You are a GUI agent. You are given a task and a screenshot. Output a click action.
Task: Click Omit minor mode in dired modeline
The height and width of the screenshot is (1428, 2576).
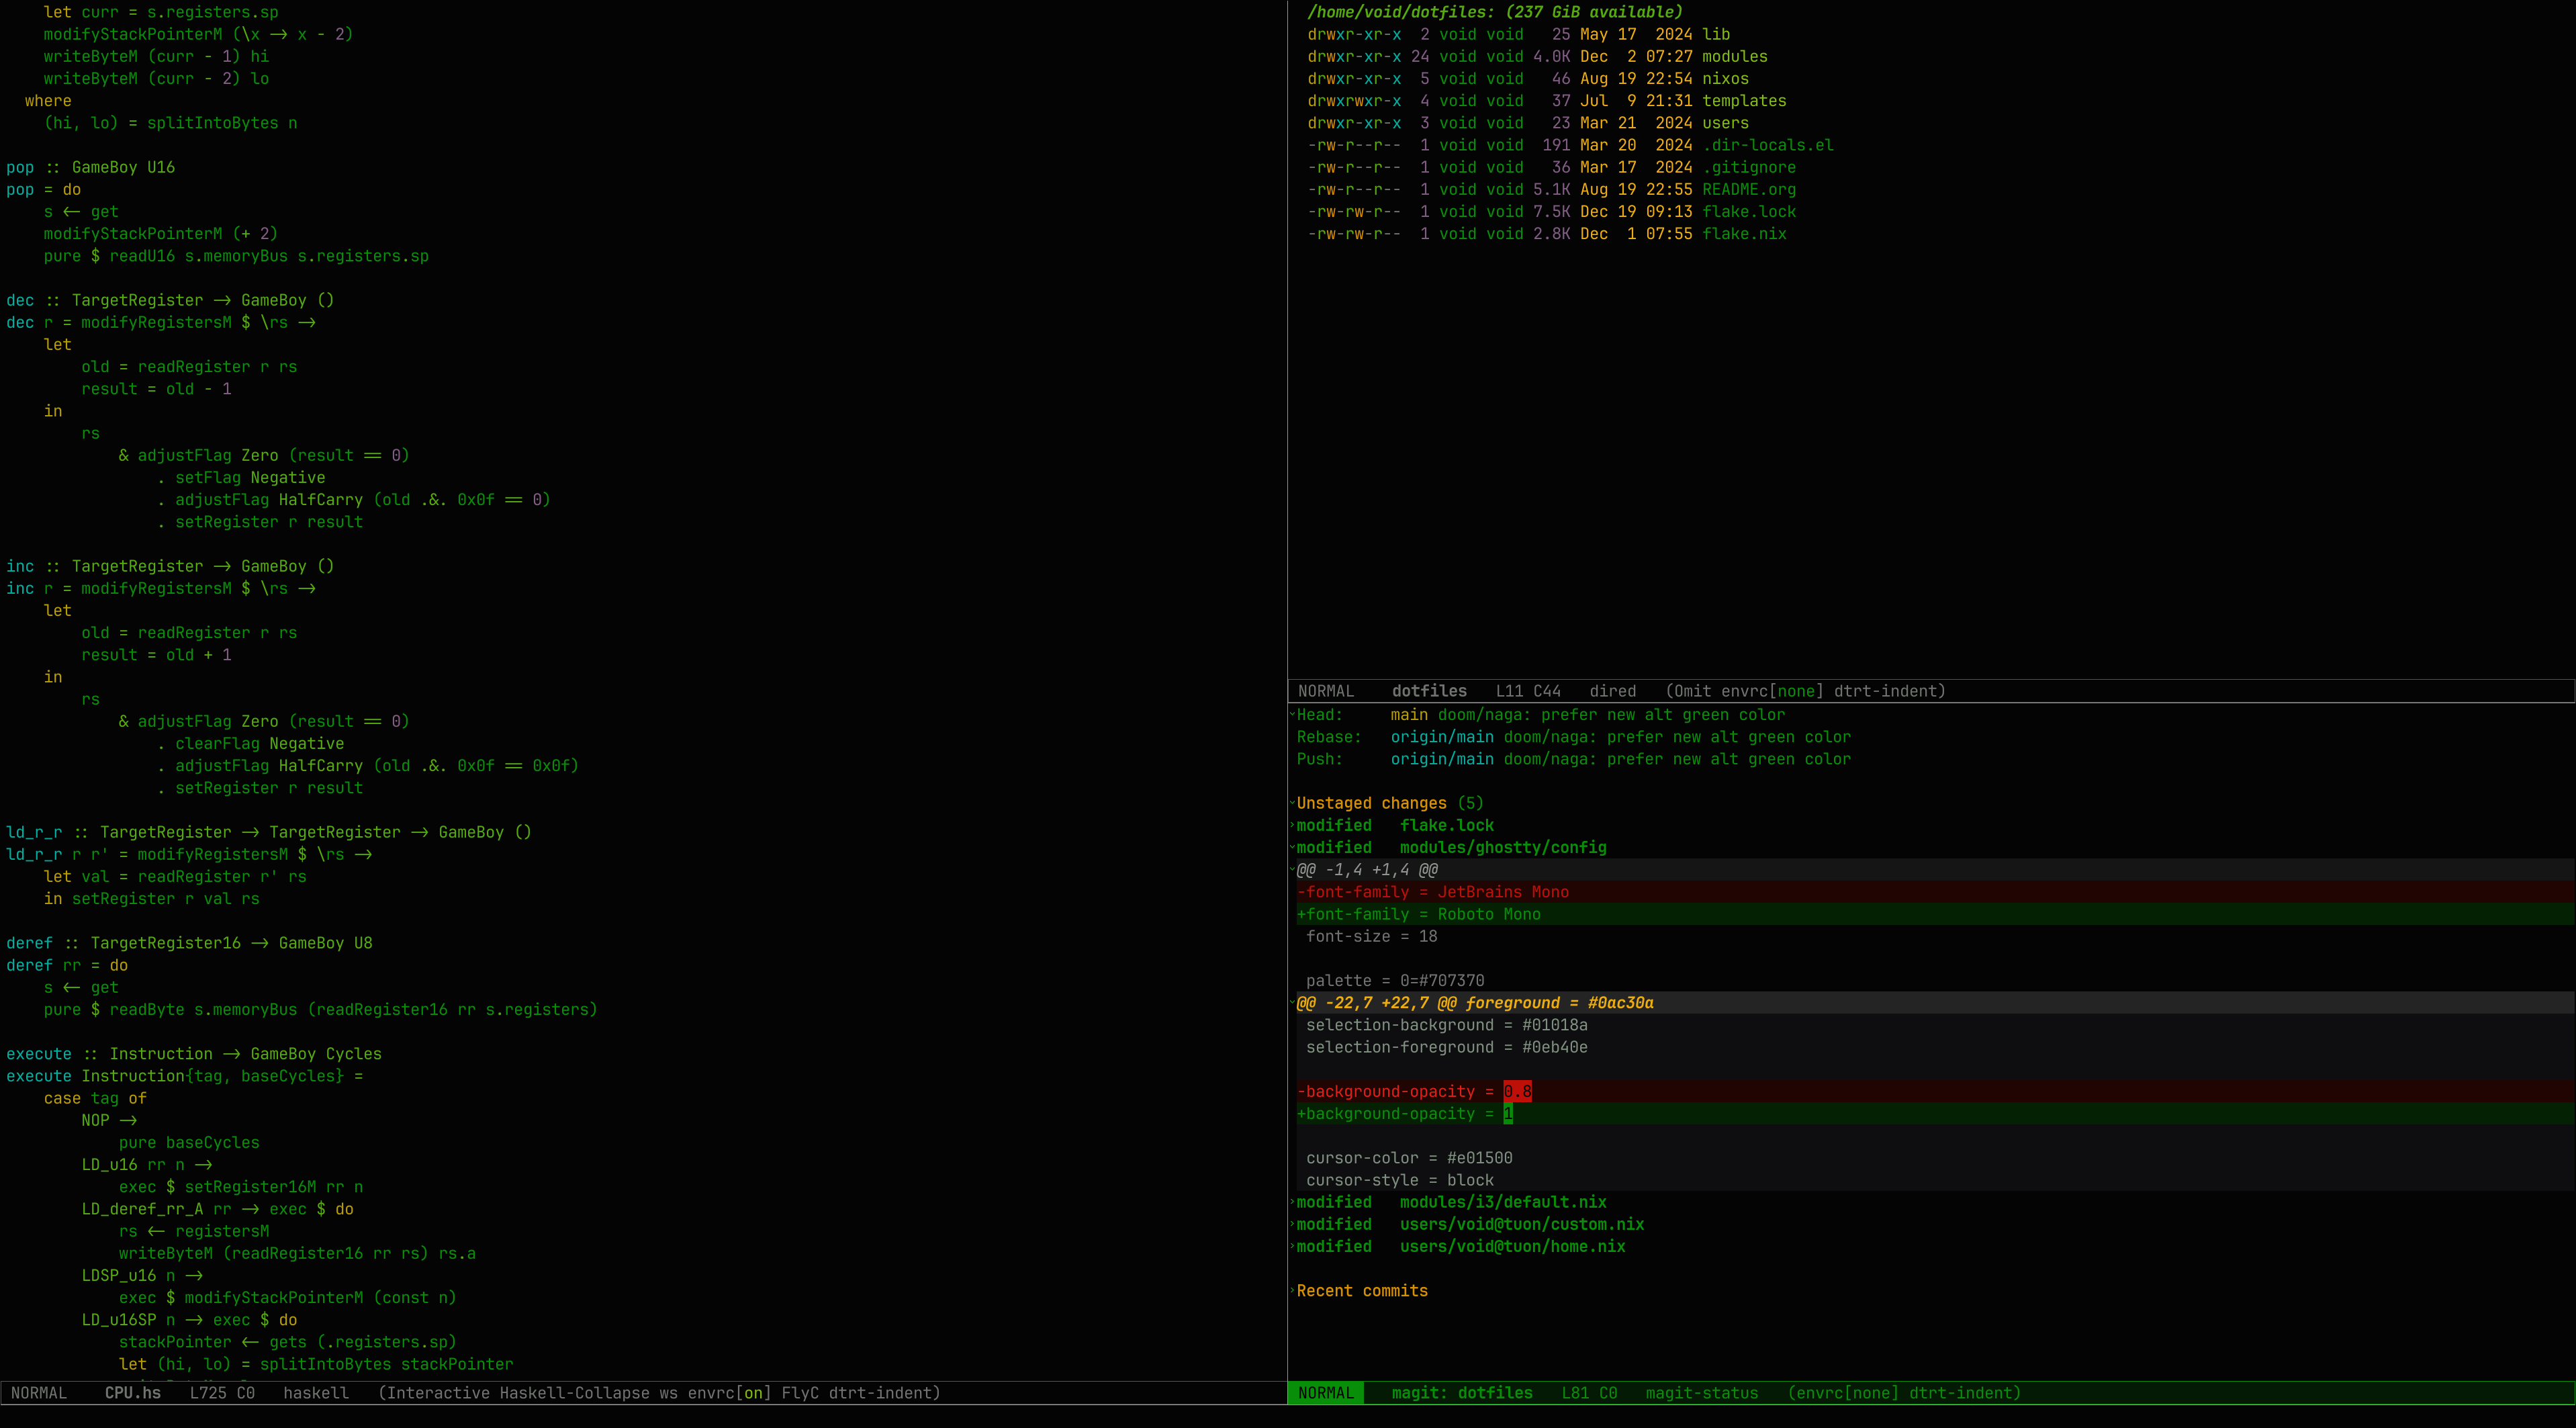1693,691
